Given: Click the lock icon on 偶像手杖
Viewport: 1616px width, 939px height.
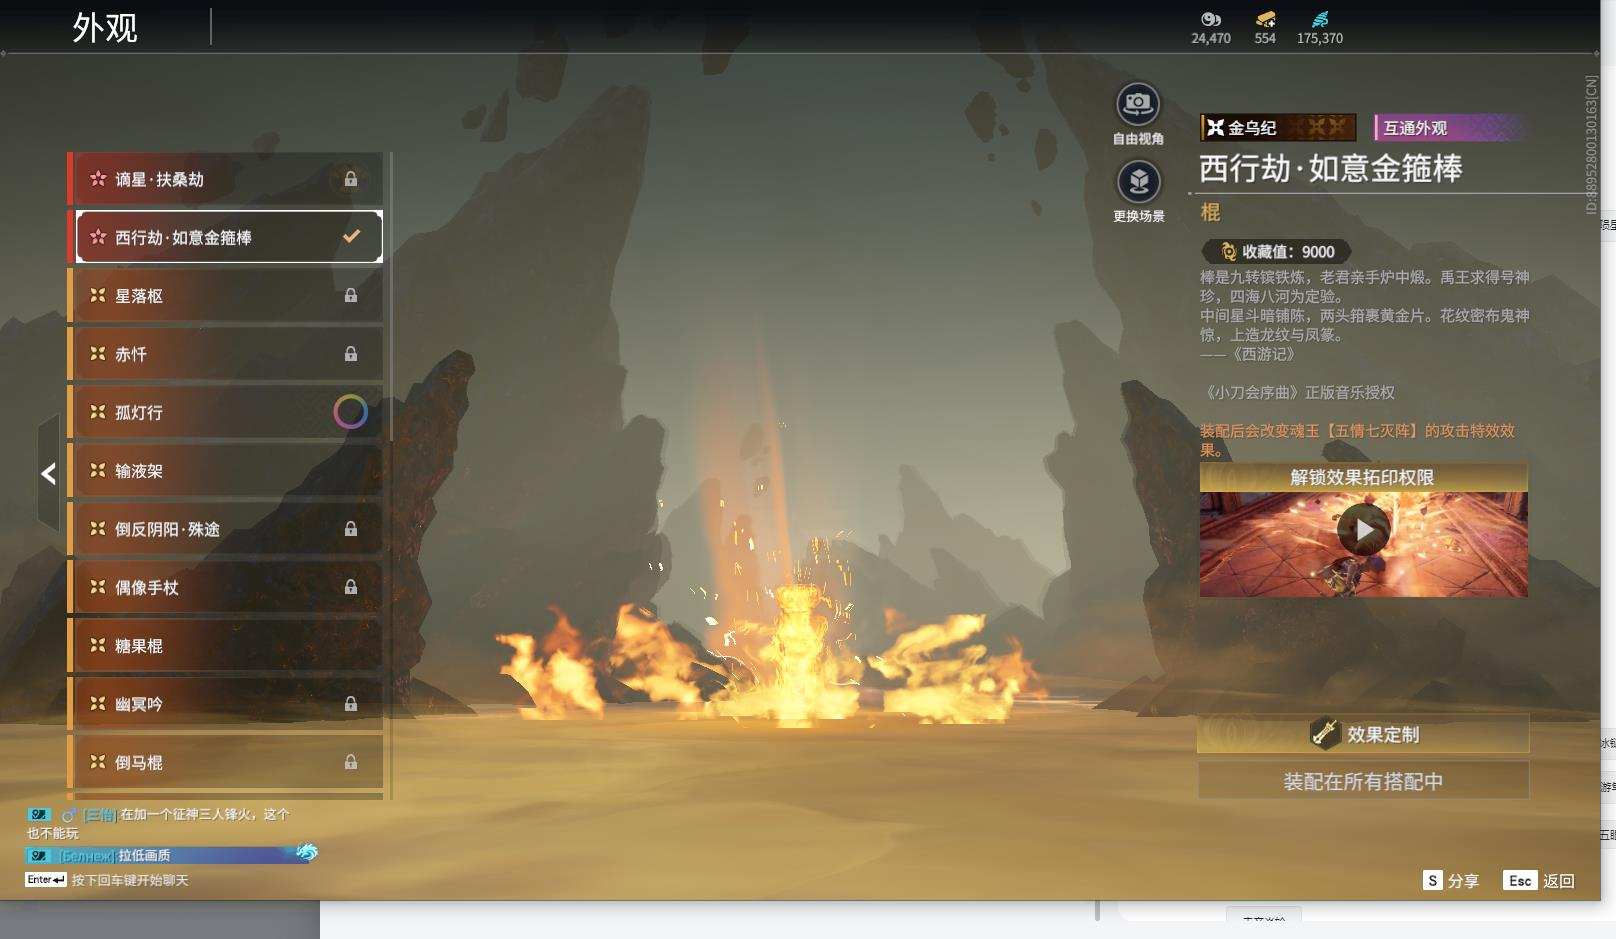Looking at the screenshot, I should [351, 587].
